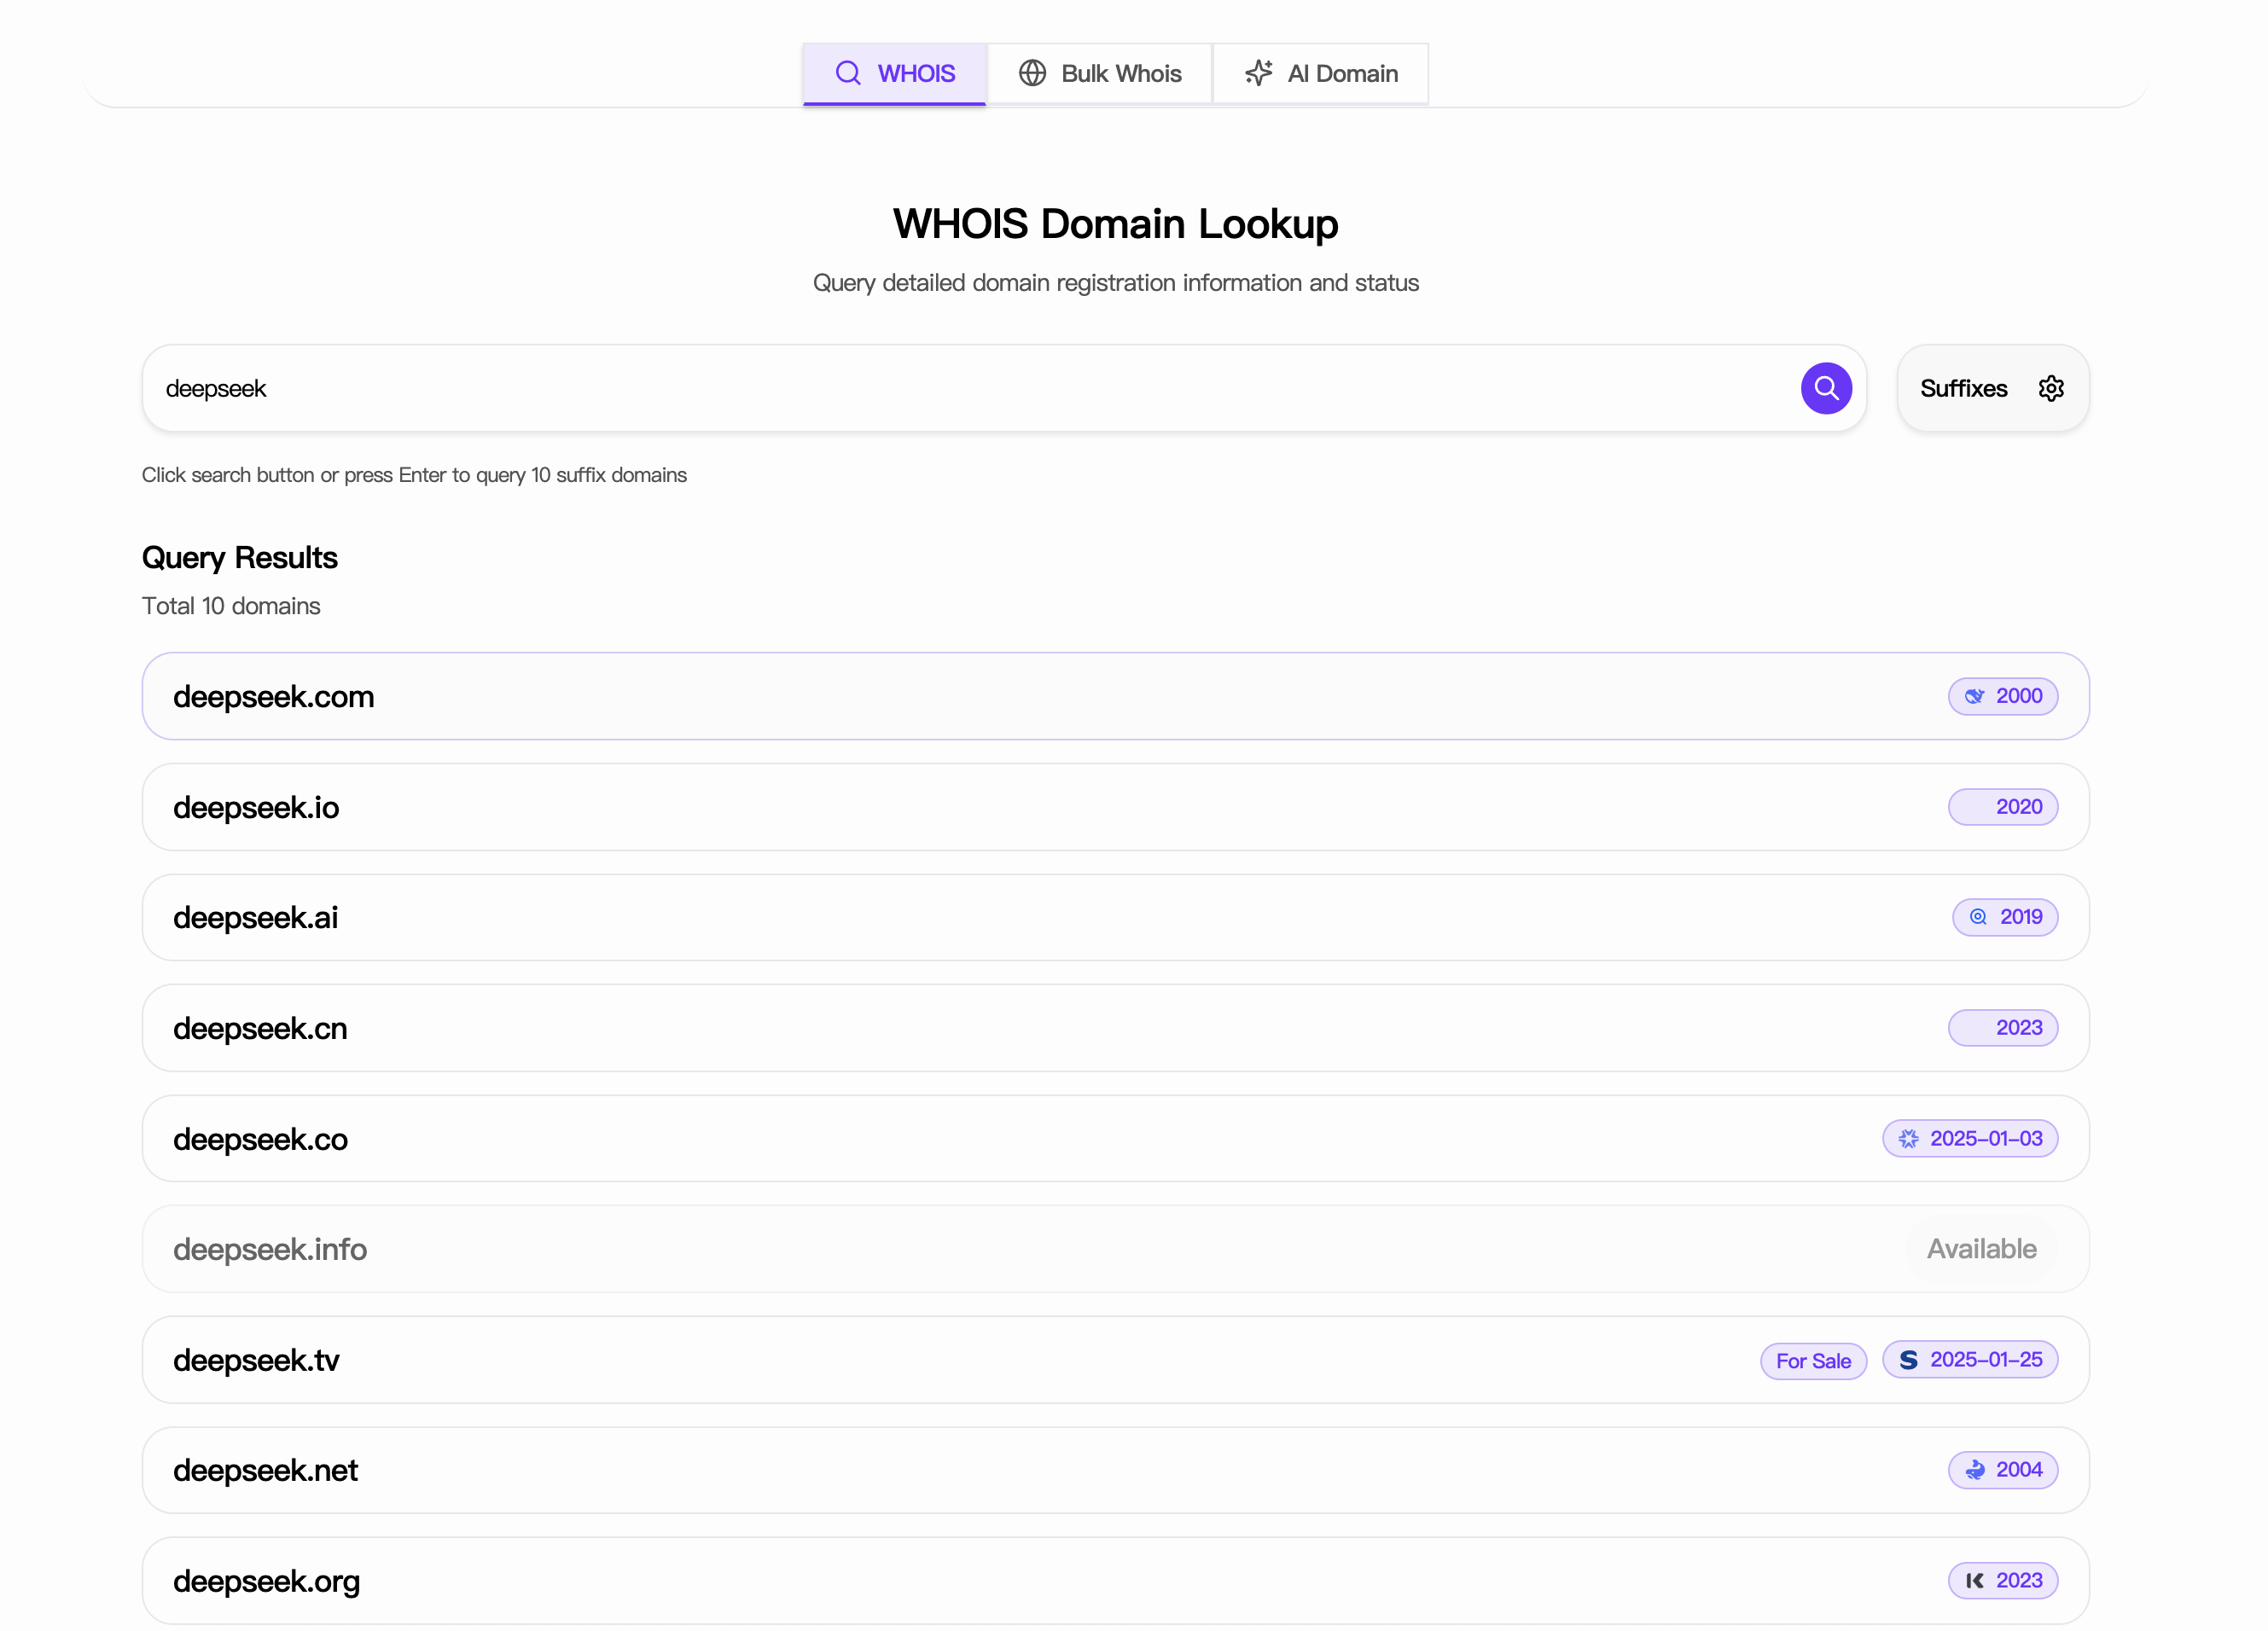Click the 2025-01-03 badge on deepseek.co

(1969, 1138)
